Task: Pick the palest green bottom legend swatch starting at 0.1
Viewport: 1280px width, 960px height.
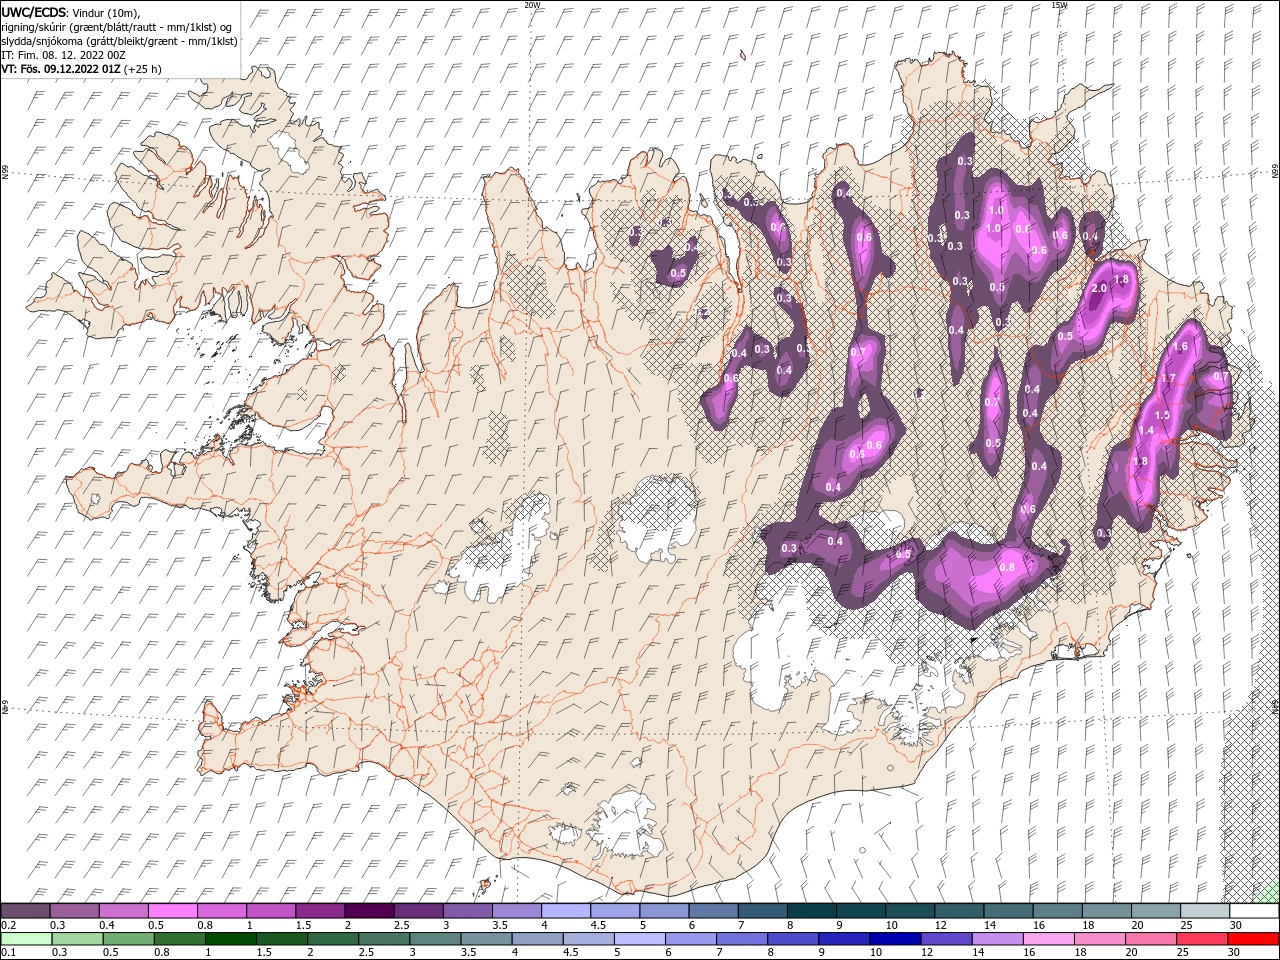Action: (26, 939)
